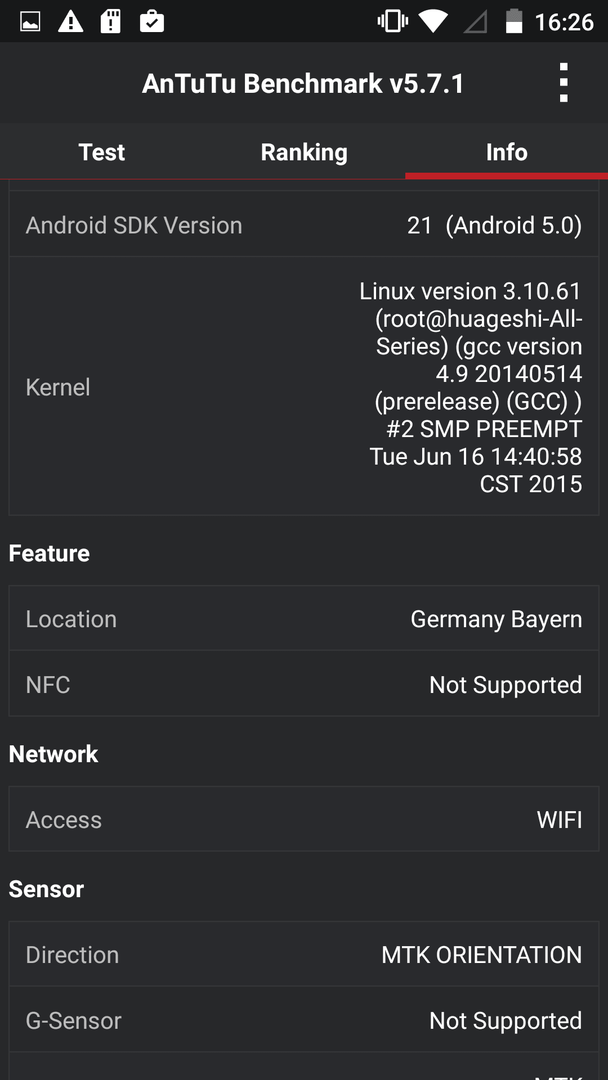This screenshot has width=608, height=1080.
Task: Switch to the Test tab
Action: click(101, 152)
